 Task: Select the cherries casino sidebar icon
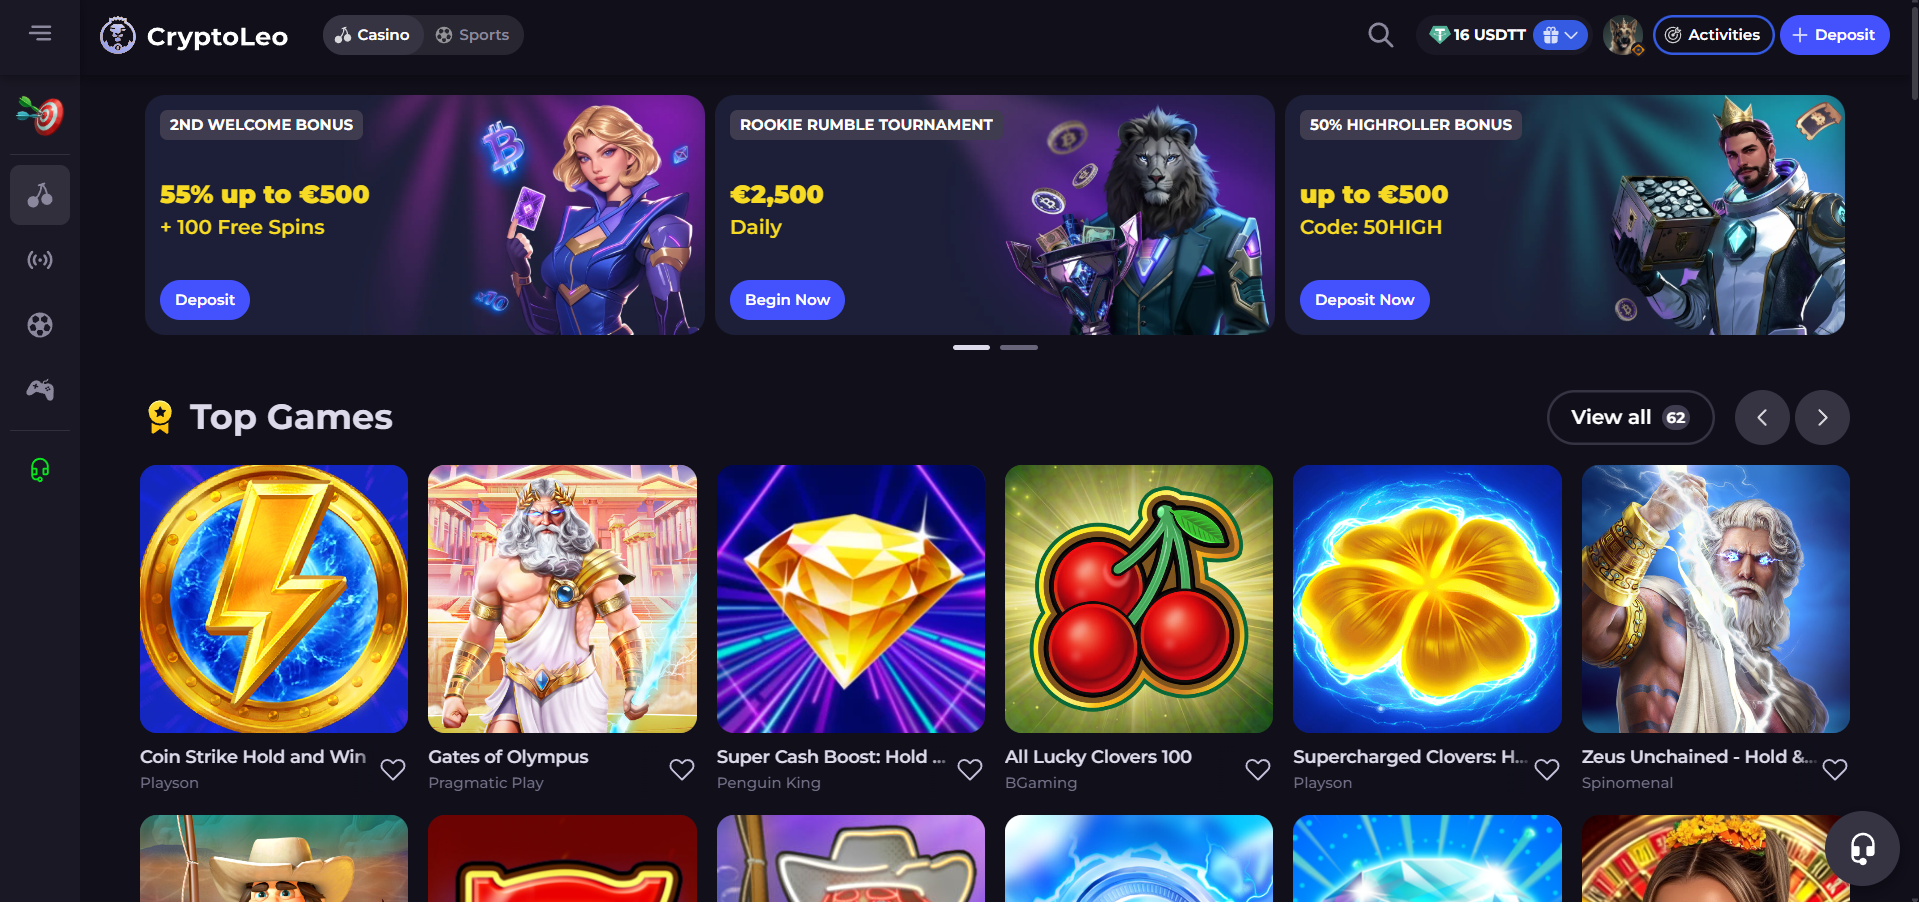[x=40, y=195]
